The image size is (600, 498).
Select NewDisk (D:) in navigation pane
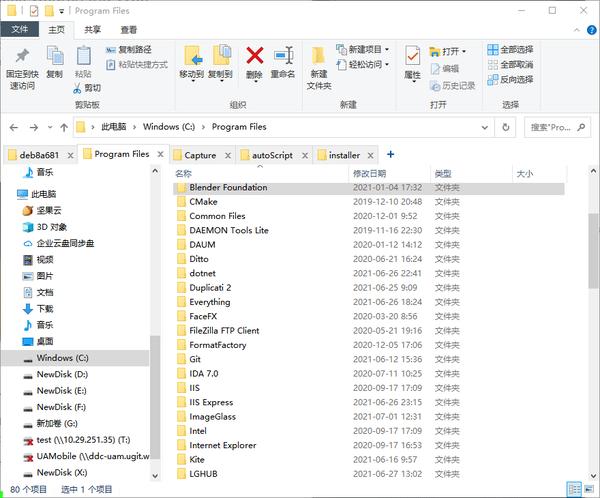(62, 374)
